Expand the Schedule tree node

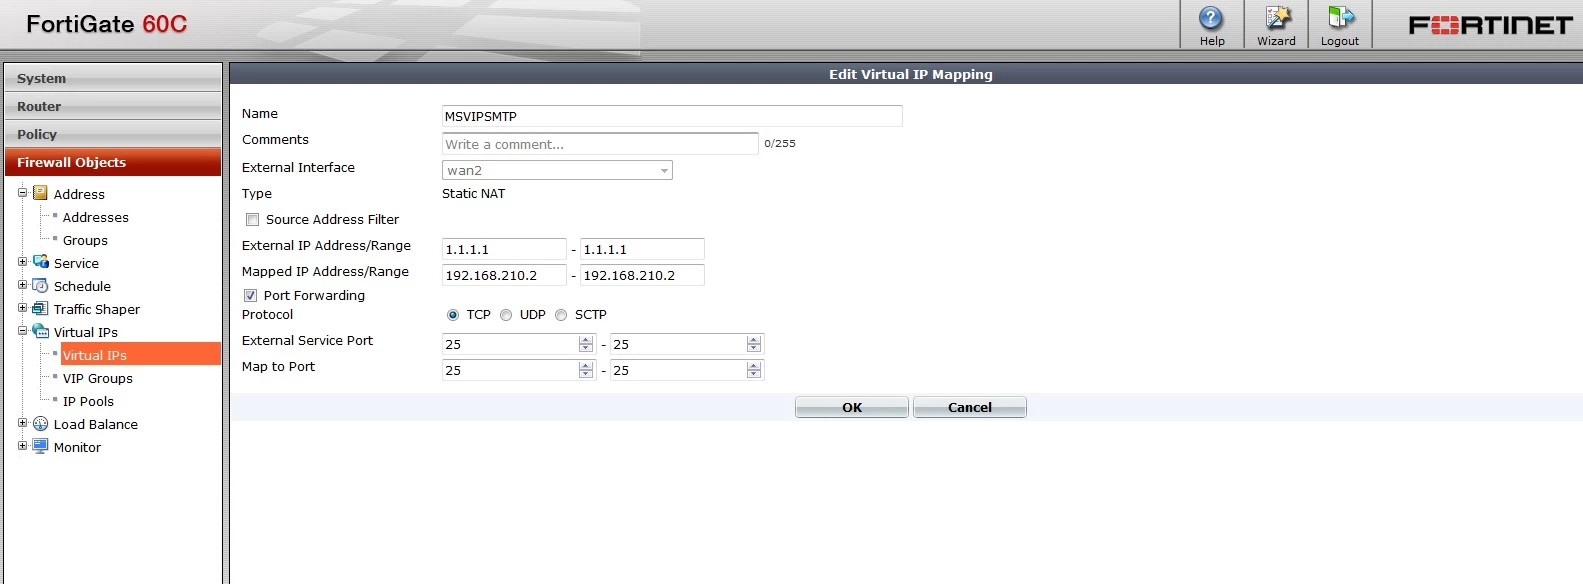point(22,284)
